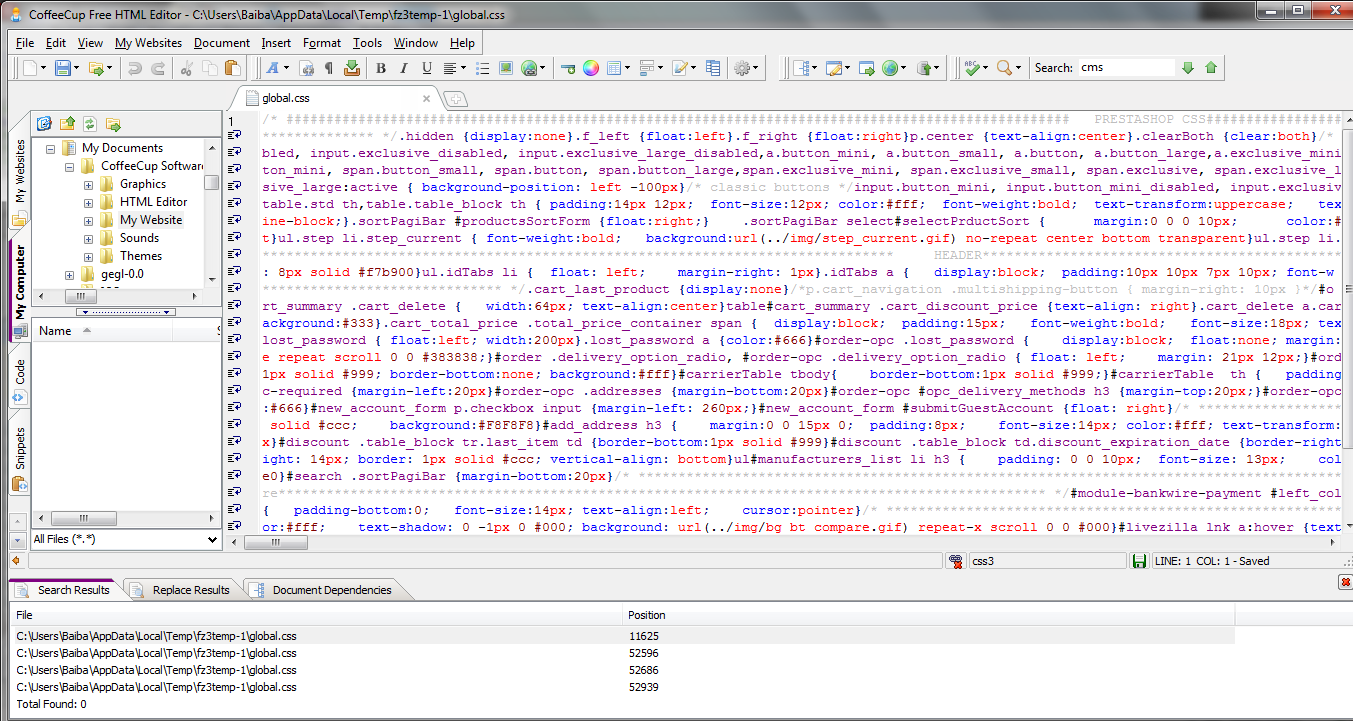Click the Paste clipboard icon
The height and width of the screenshot is (721, 1353).
pyautogui.click(x=233, y=68)
